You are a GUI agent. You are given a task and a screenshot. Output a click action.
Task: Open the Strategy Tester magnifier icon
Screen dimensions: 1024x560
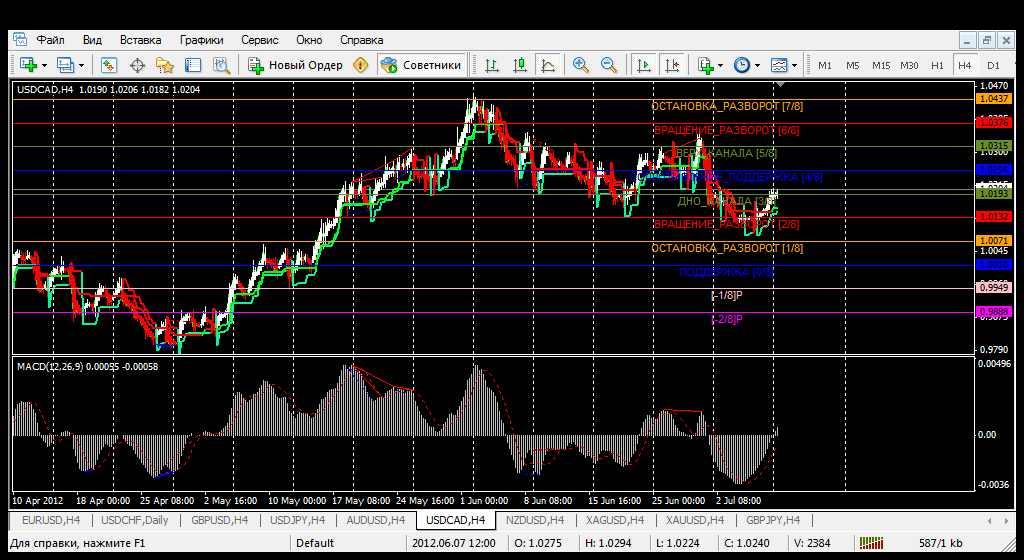tap(221, 65)
